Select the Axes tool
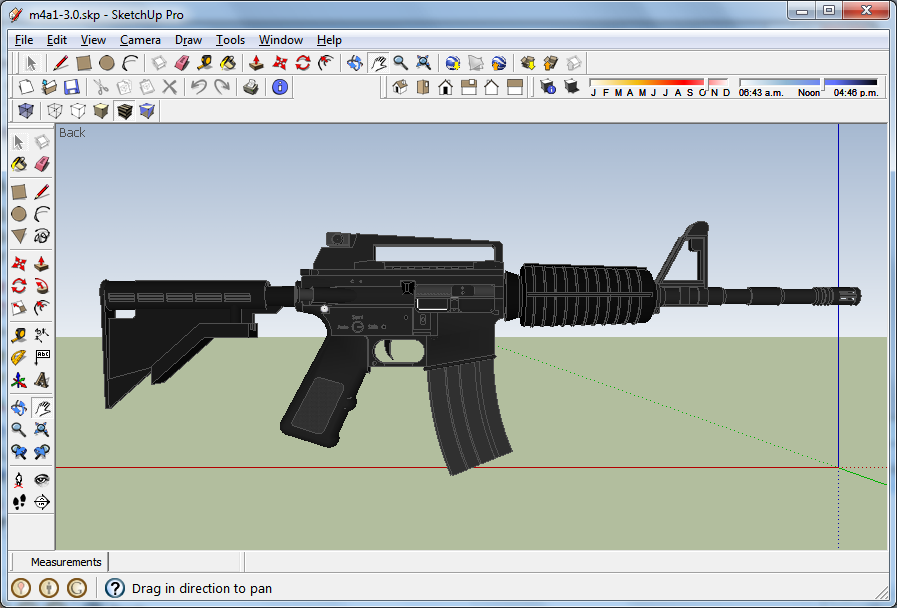Viewport: 897px width, 608px height. pyautogui.click(x=19, y=380)
